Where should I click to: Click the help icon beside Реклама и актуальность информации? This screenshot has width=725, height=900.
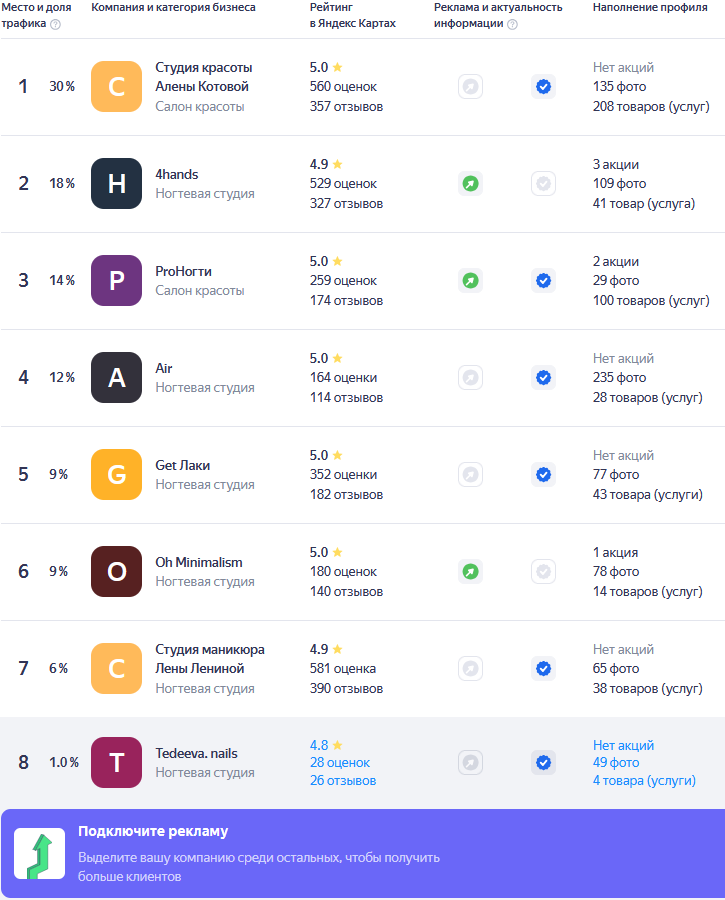pyautogui.click(x=513, y=24)
